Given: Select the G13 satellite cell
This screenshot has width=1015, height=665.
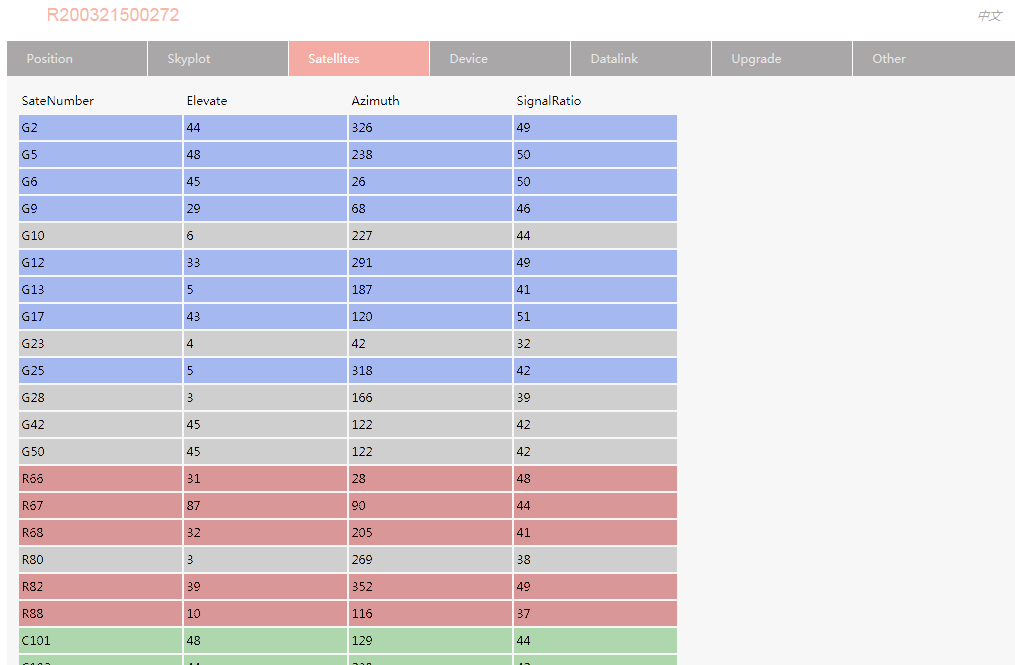Looking at the screenshot, I should [100, 289].
